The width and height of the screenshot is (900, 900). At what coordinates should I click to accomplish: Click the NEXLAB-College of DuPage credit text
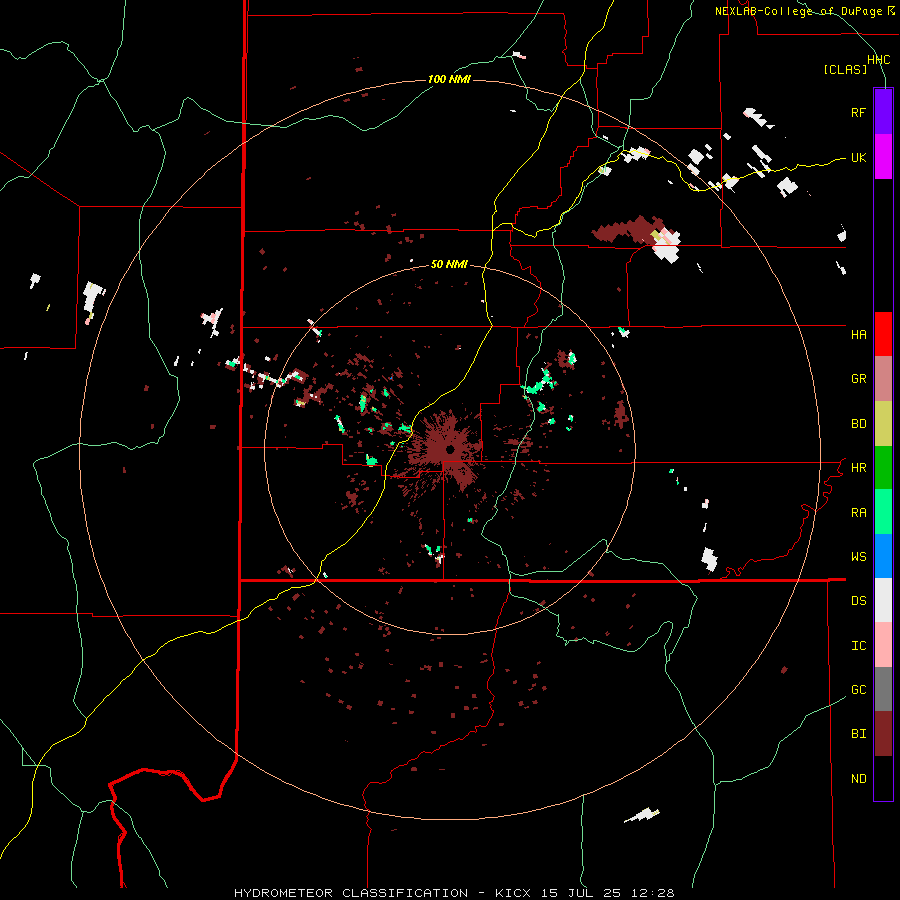tap(804, 11)
